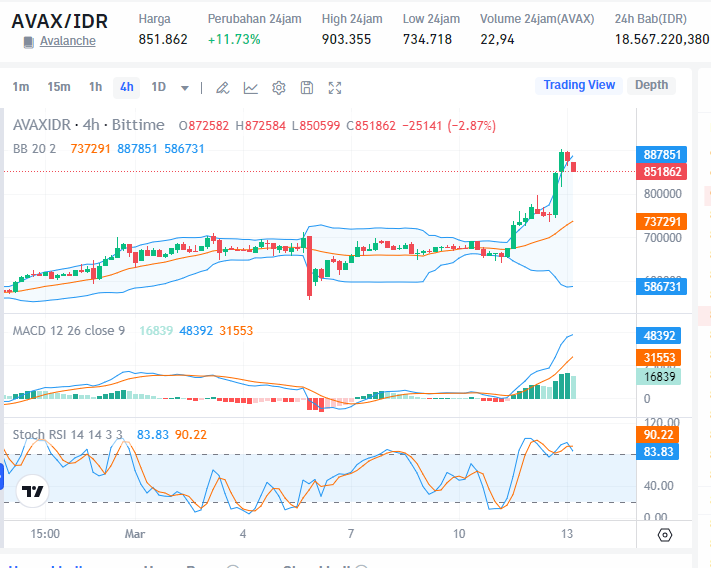The image size is (711, 568).
Task: Click the 31553 signal axis label
Action: tap(659, 358)
